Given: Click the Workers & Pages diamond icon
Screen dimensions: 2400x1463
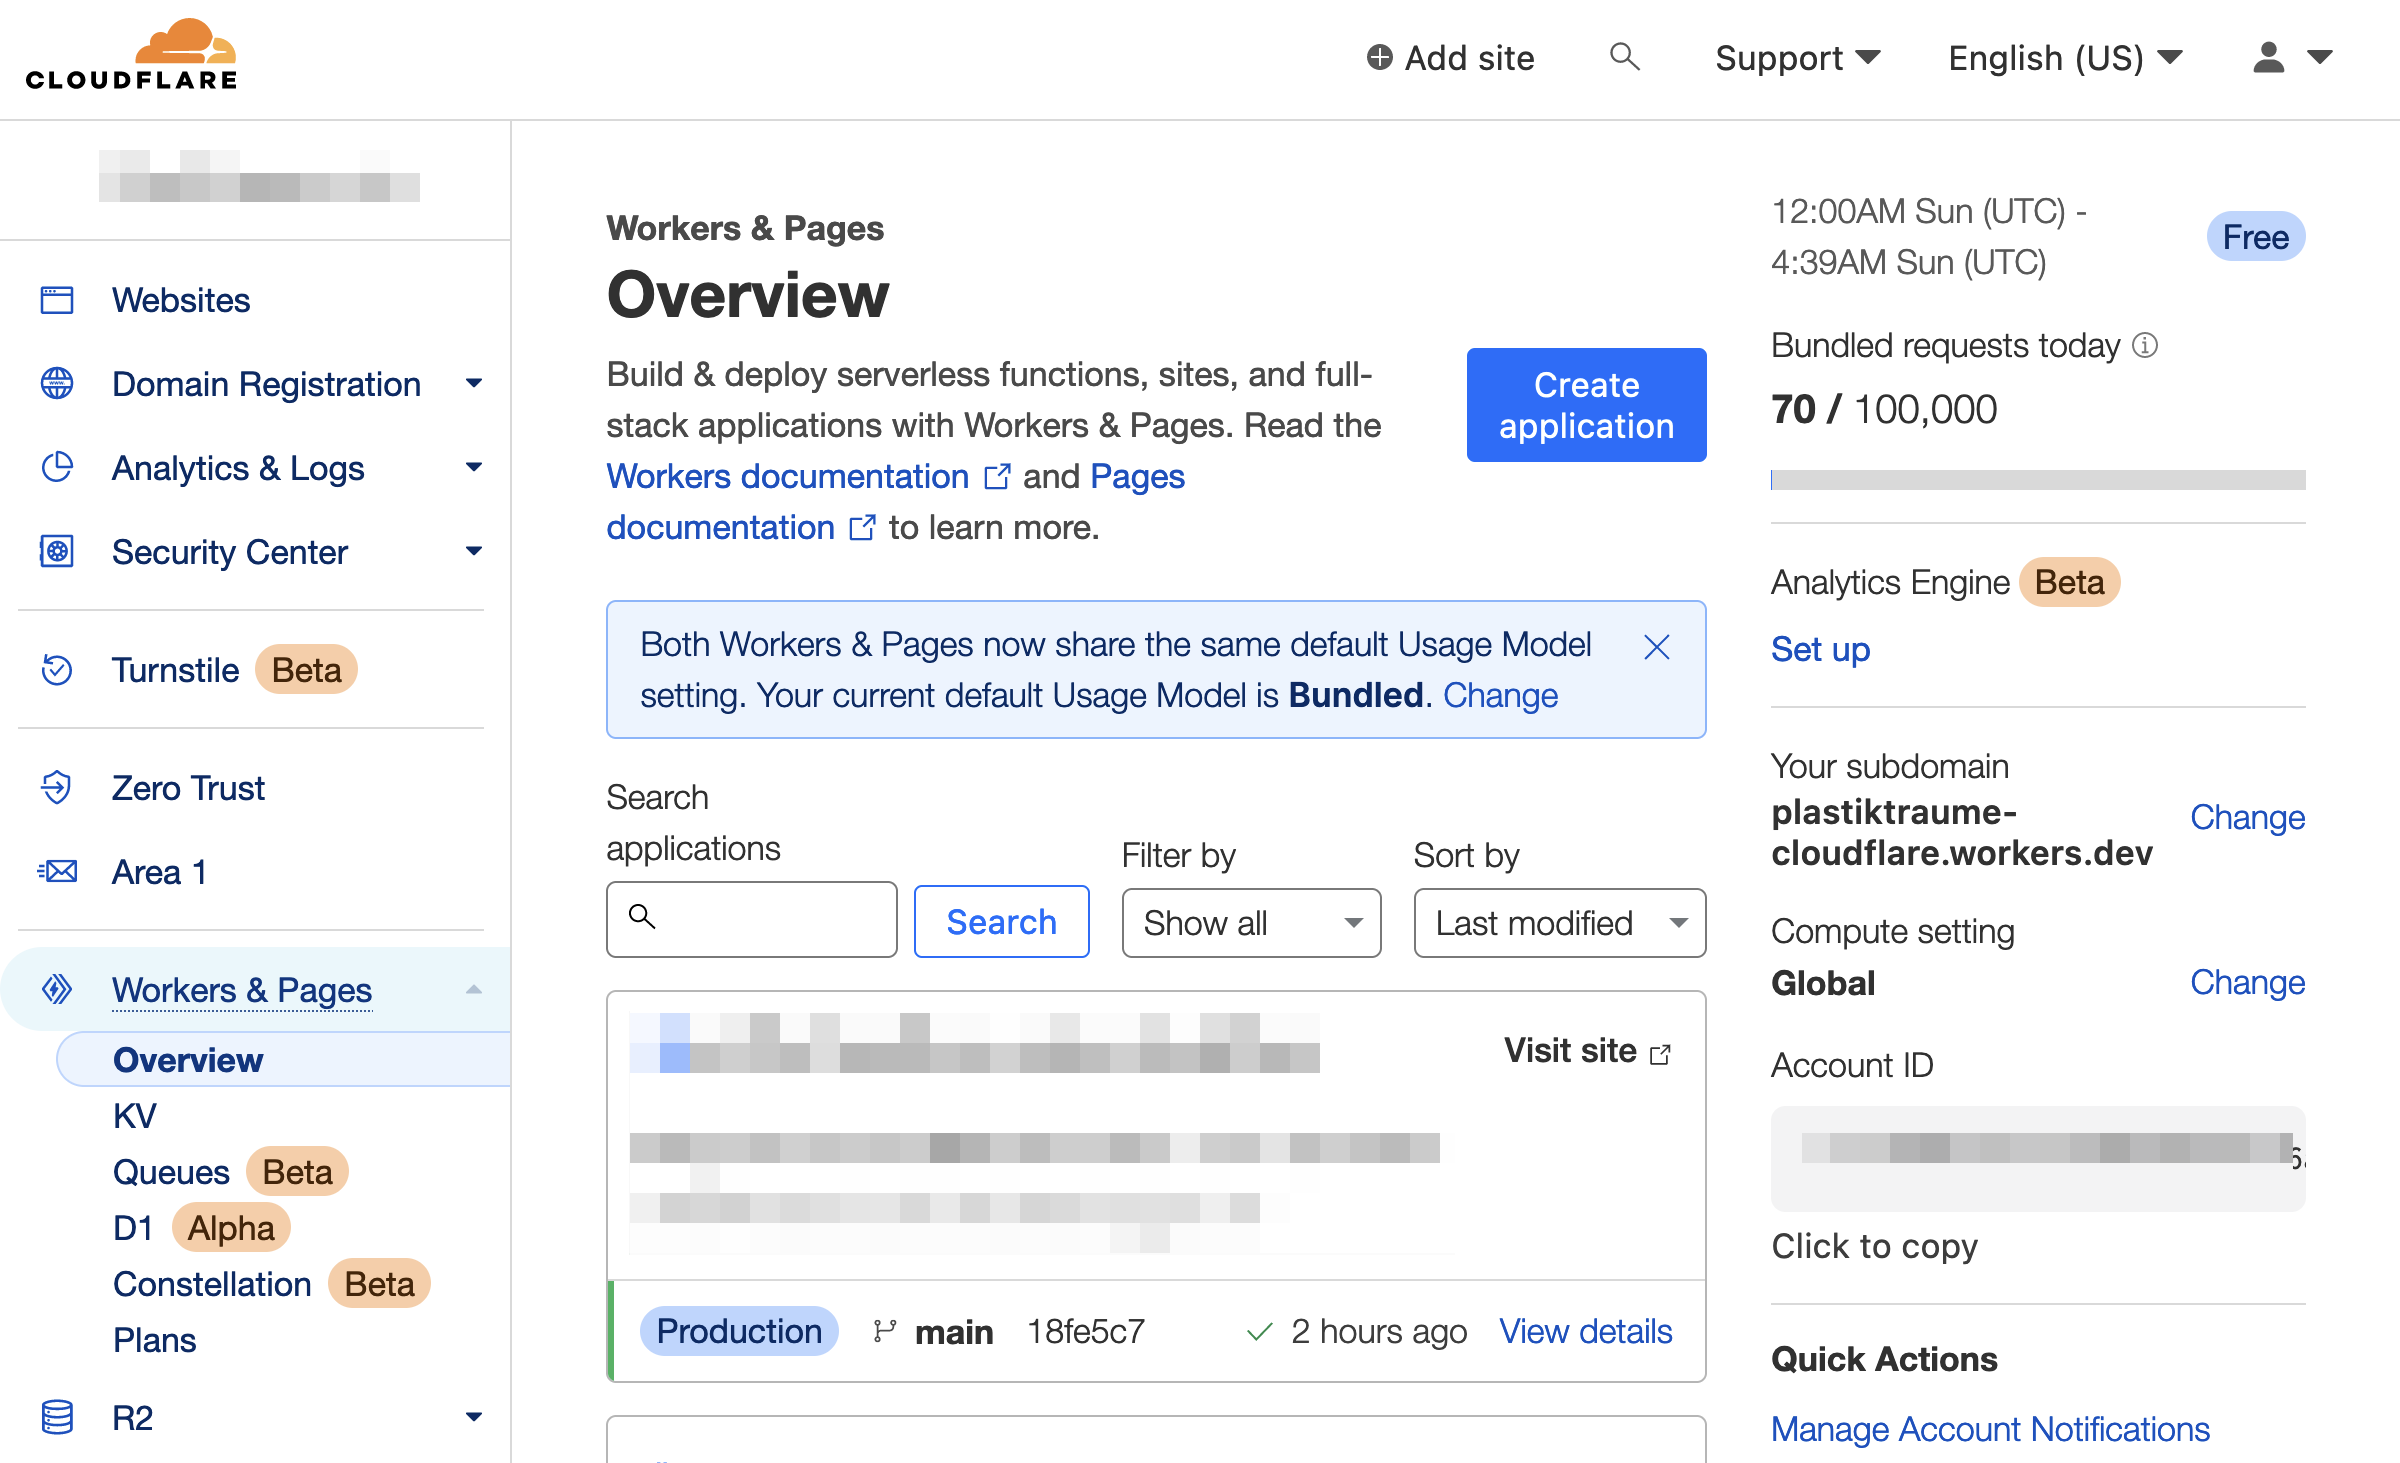Looking at the screenshot, I should pyautogui.click(x=57, y=989).
